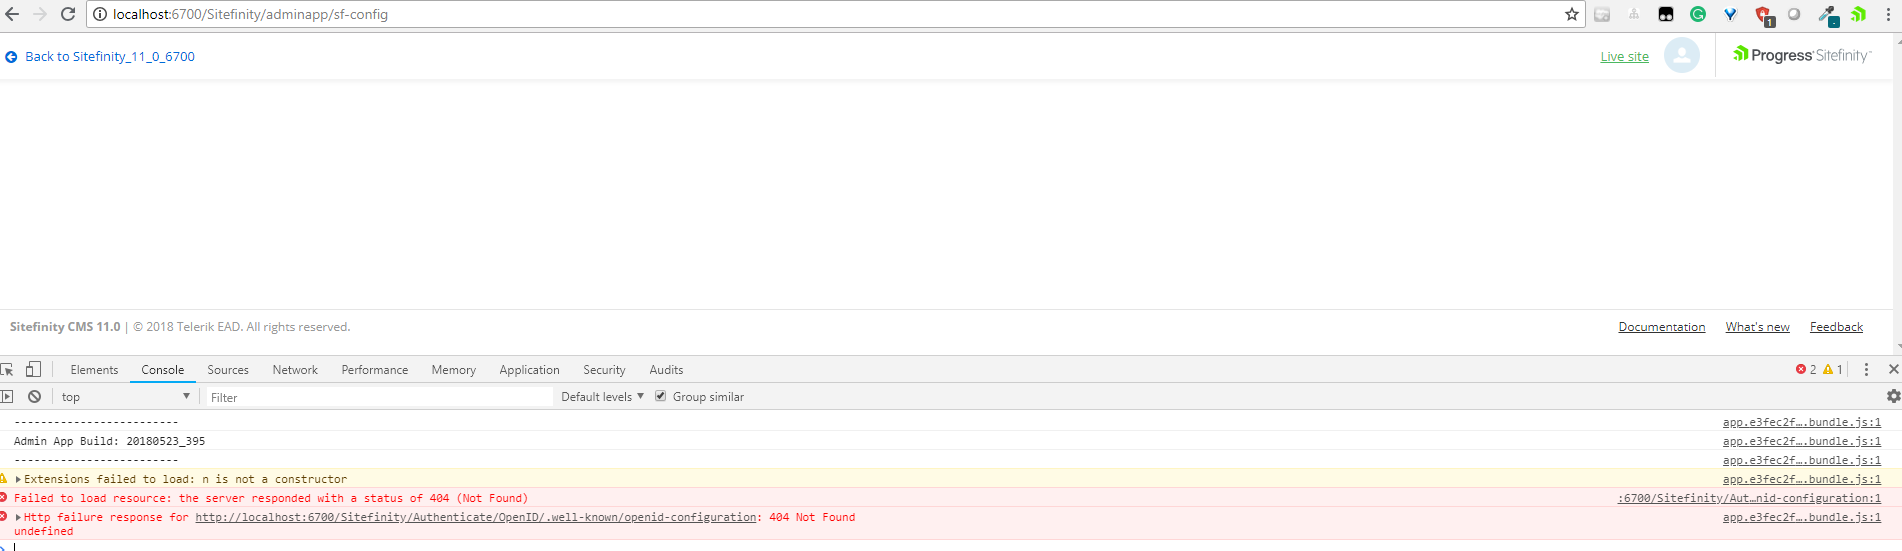This screenshot has width=1902, height=551.
Task: Show the console sidebar
Action: 7,397
